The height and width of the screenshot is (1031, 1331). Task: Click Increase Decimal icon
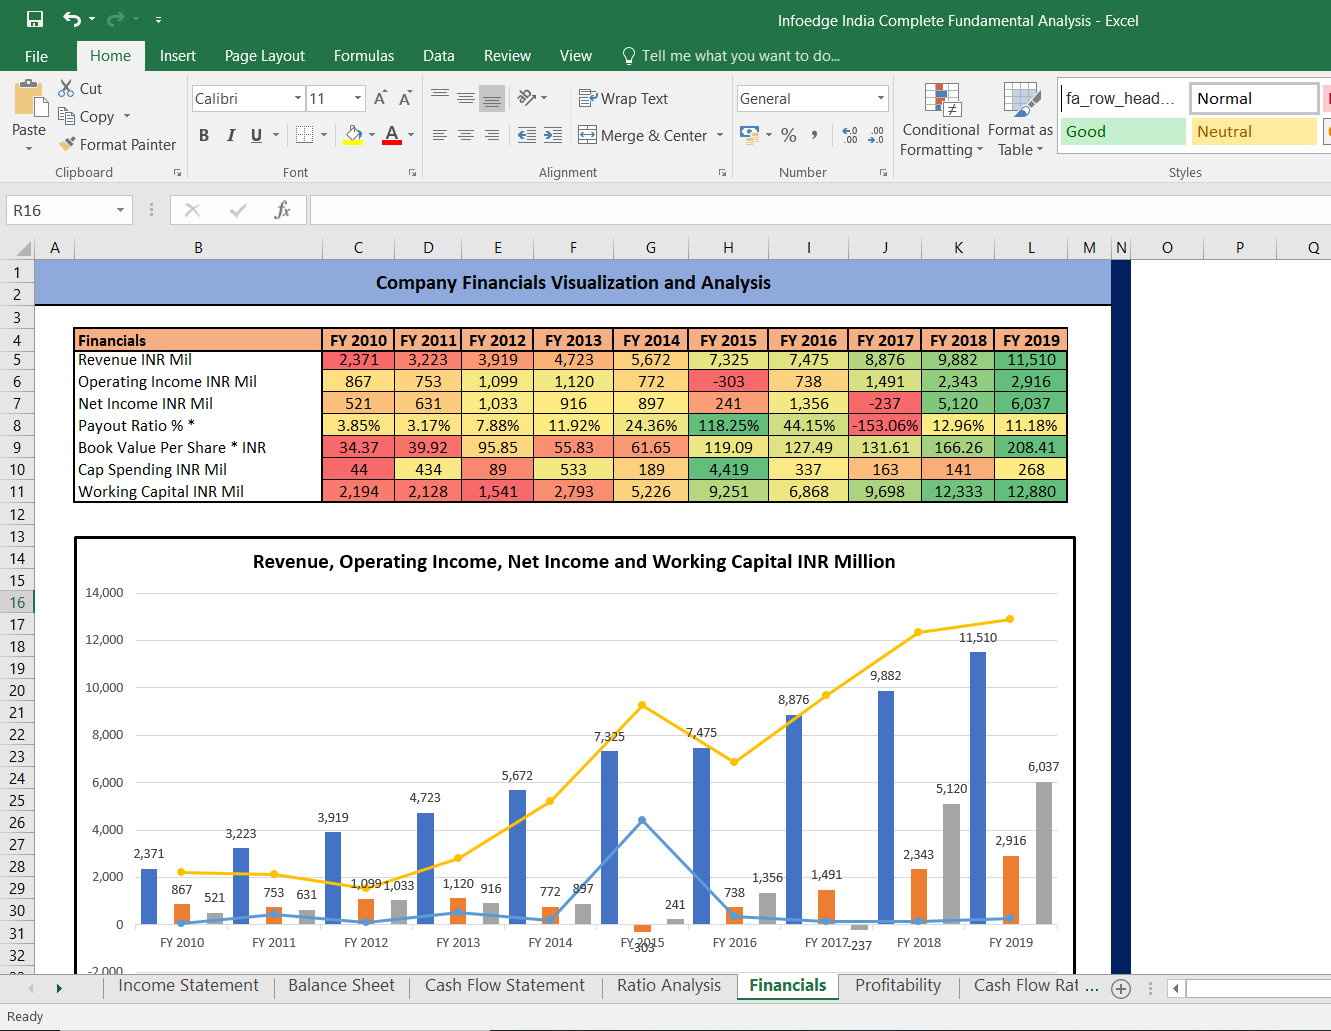pos(850,135)
